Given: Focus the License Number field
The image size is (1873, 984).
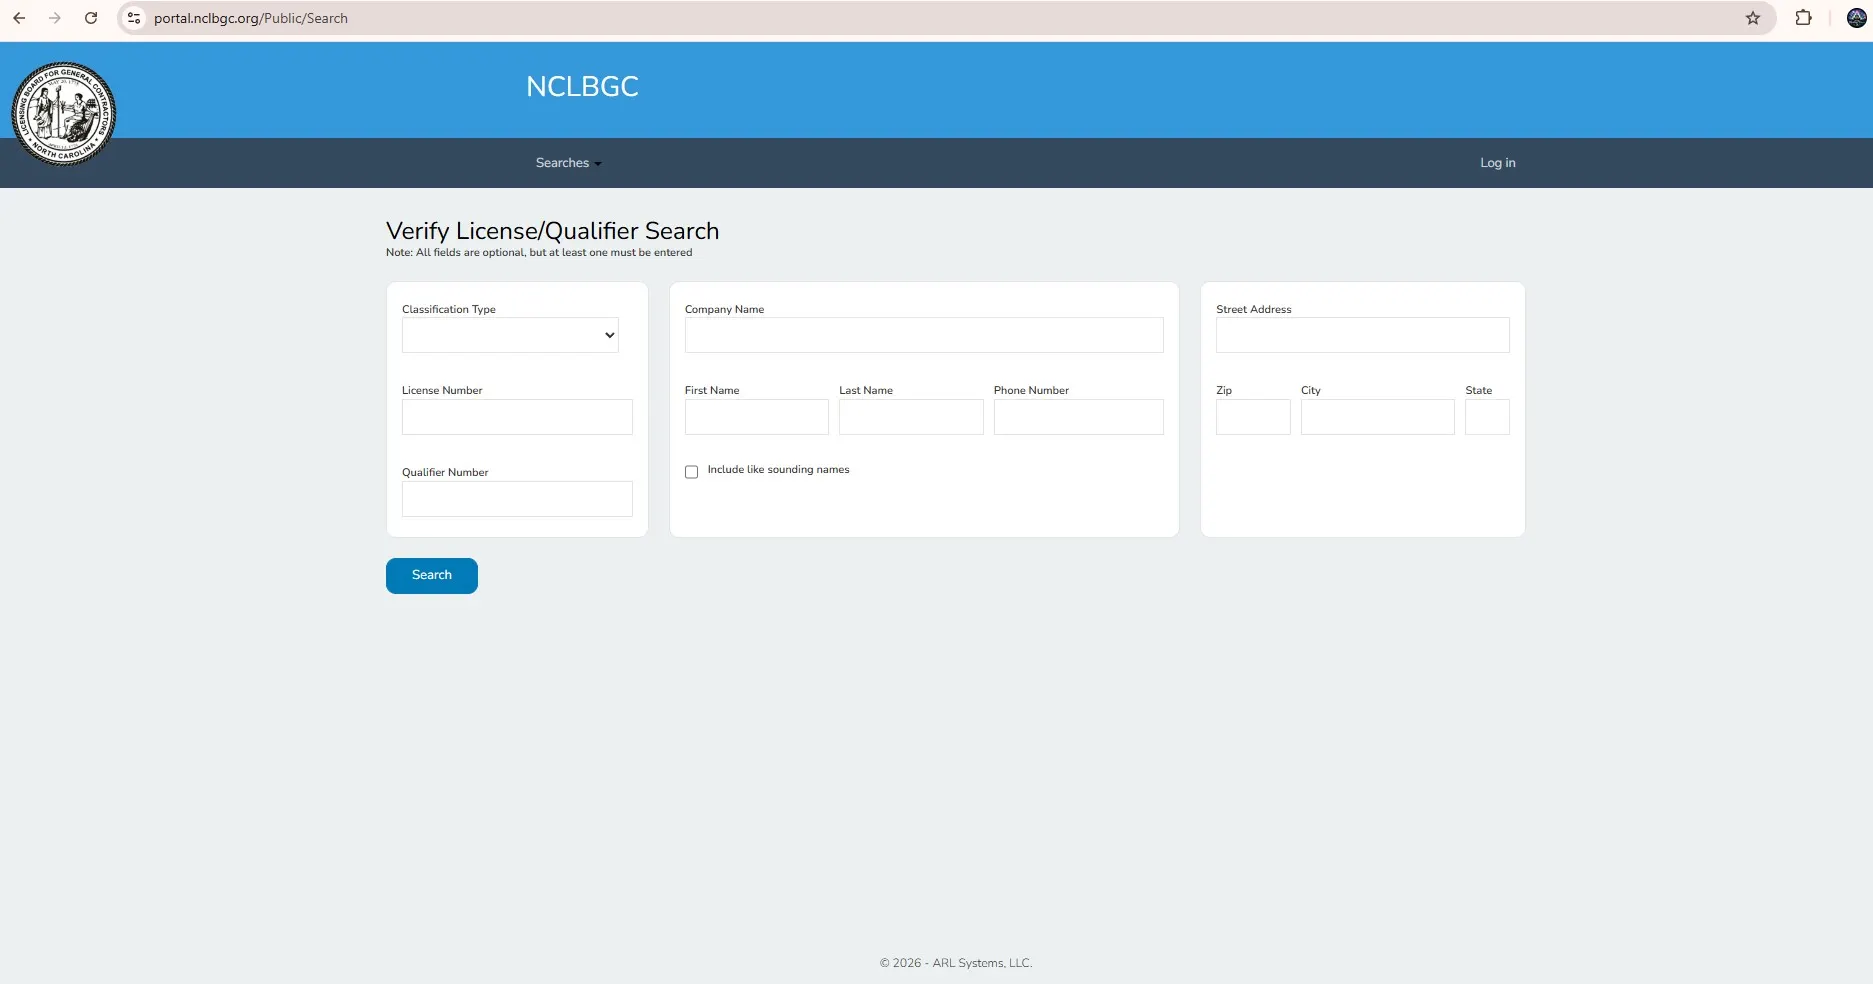Looking at the screenshot, I should tap(517, 417).
